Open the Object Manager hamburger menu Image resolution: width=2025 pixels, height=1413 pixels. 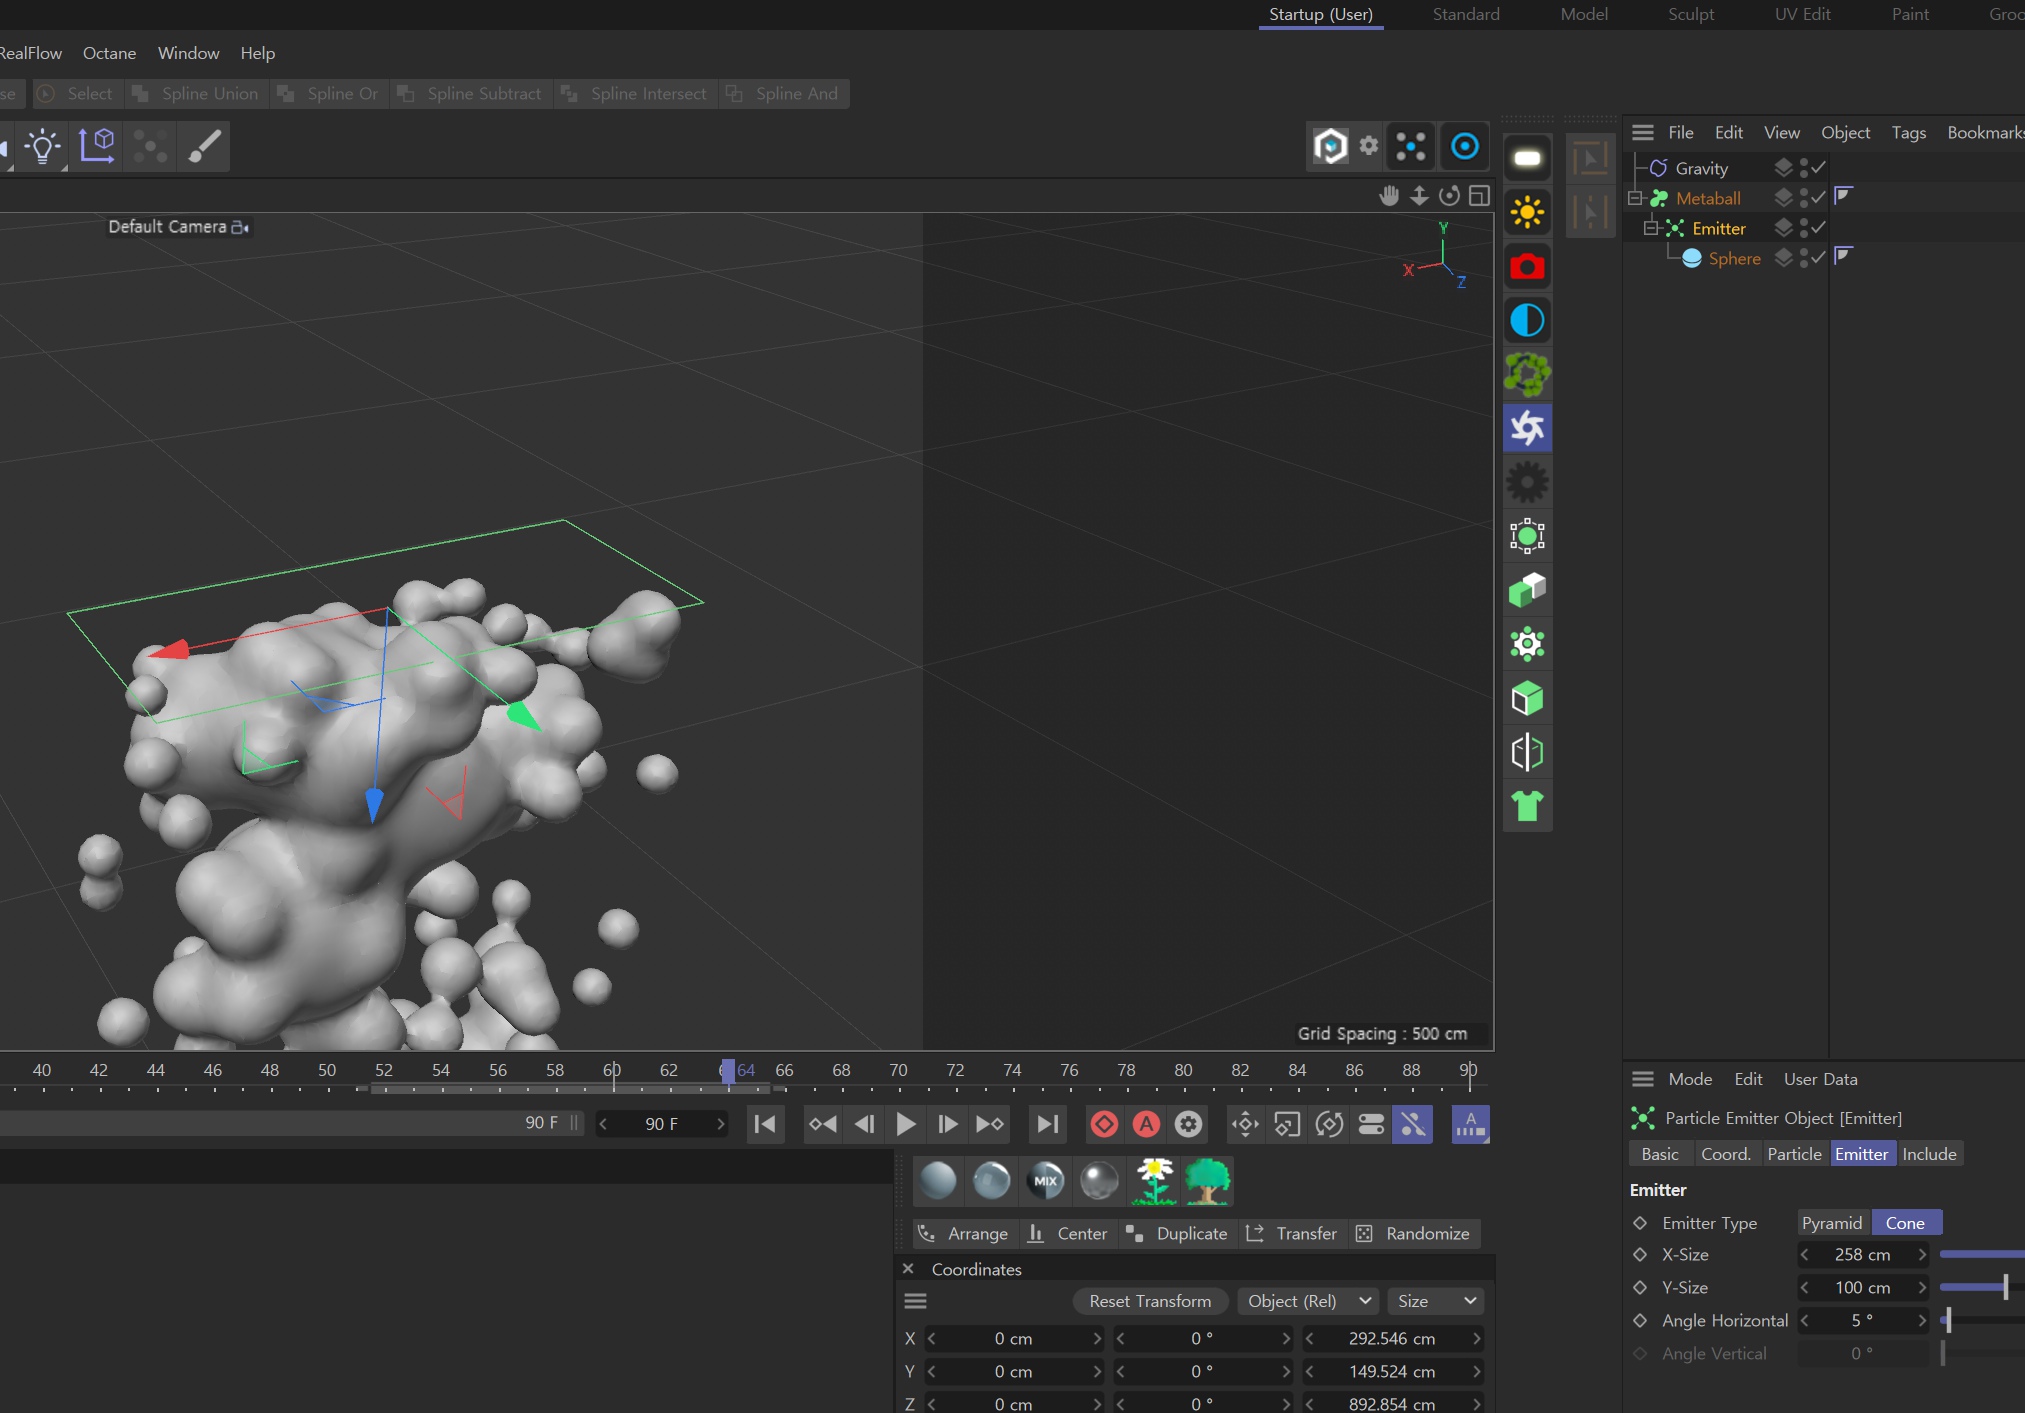[x=1642, y=132]
